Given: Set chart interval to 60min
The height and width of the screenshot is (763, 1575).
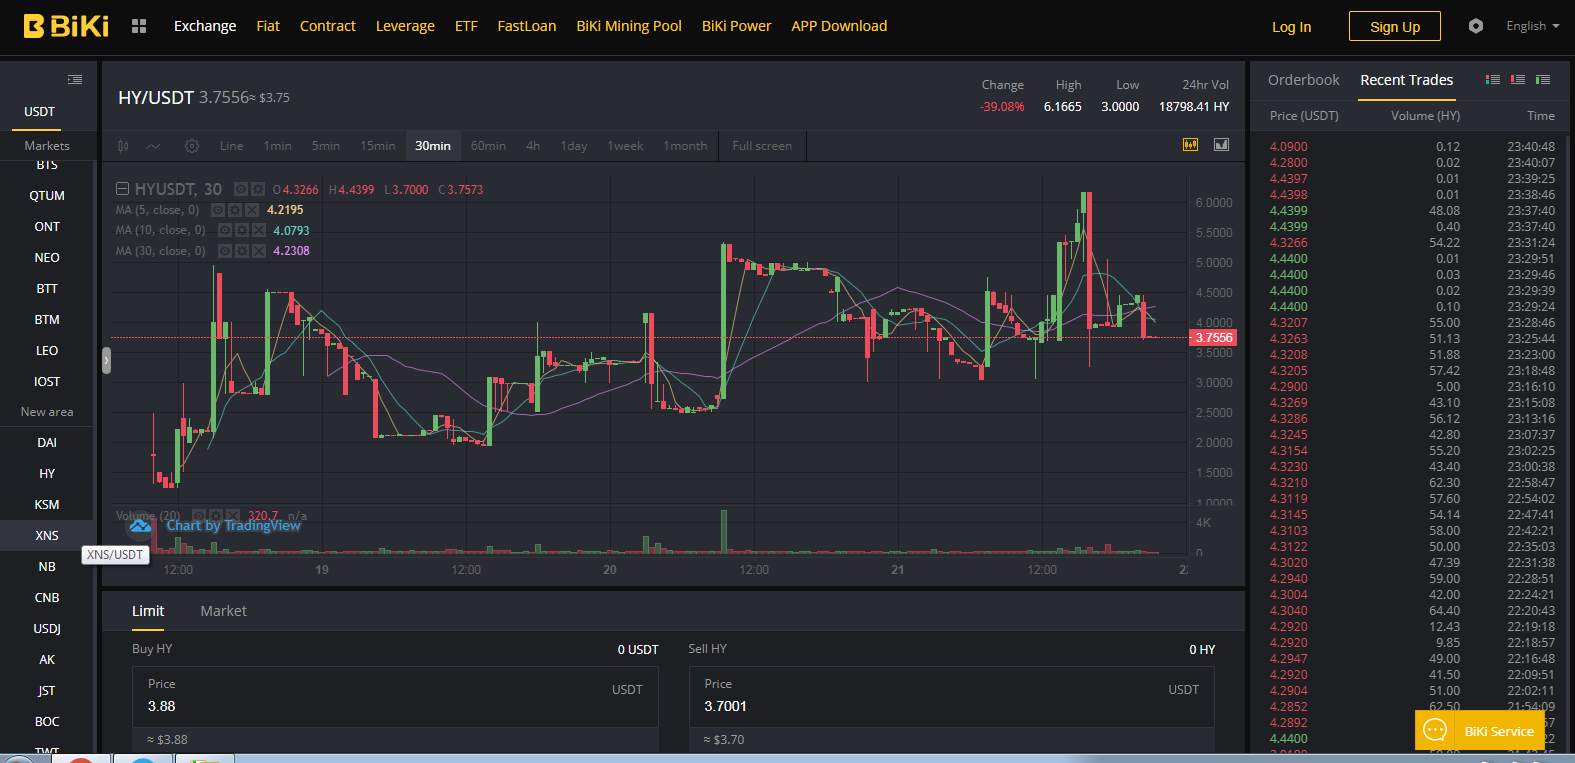Looking at the screenshot, I should point(488,146).
